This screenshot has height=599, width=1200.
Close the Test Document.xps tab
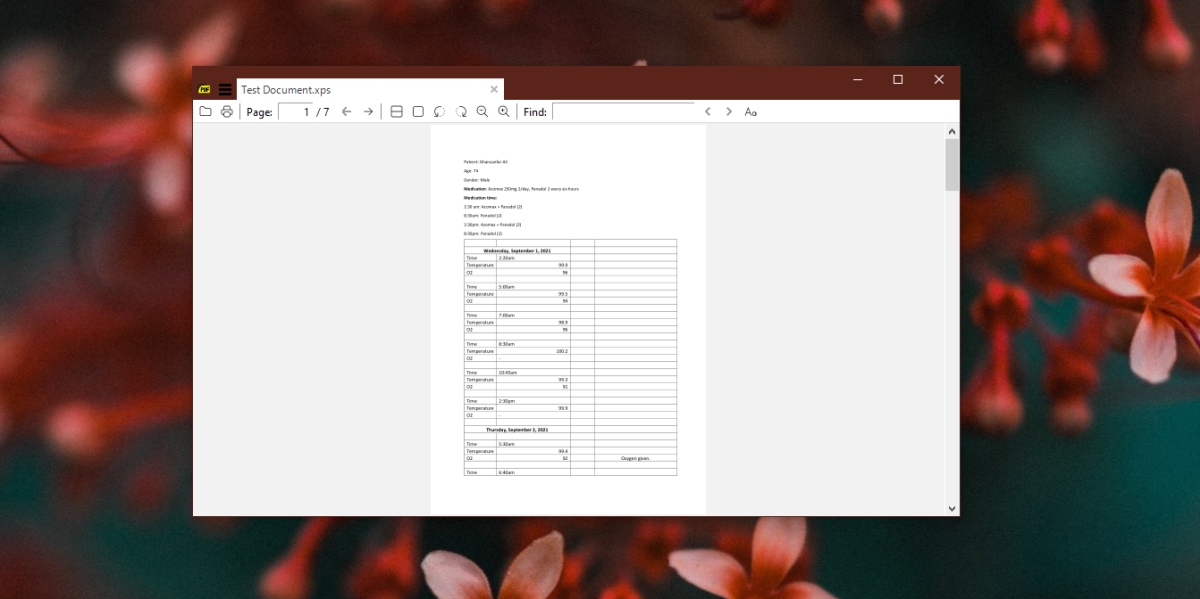coord(493,89)
